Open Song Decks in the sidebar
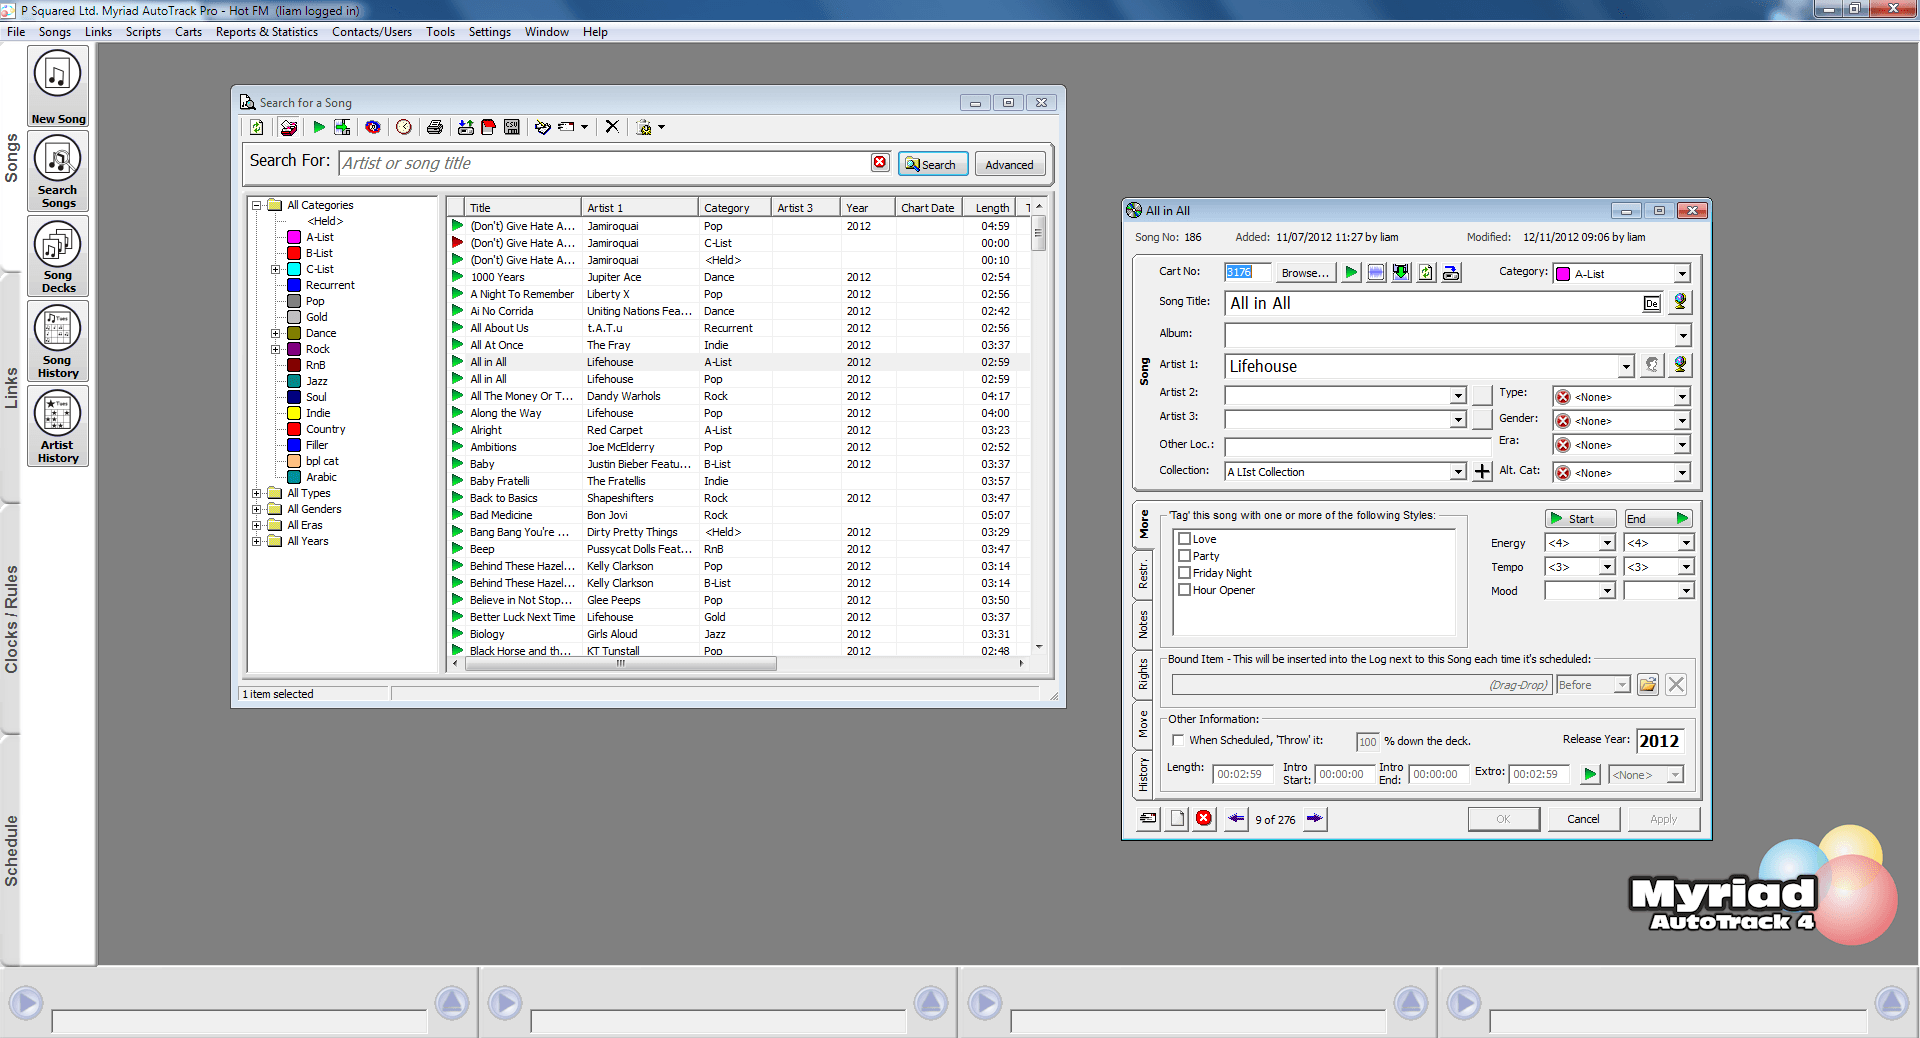Image resolution: width=1920 pixels, height=1038 pixels. 58,256
